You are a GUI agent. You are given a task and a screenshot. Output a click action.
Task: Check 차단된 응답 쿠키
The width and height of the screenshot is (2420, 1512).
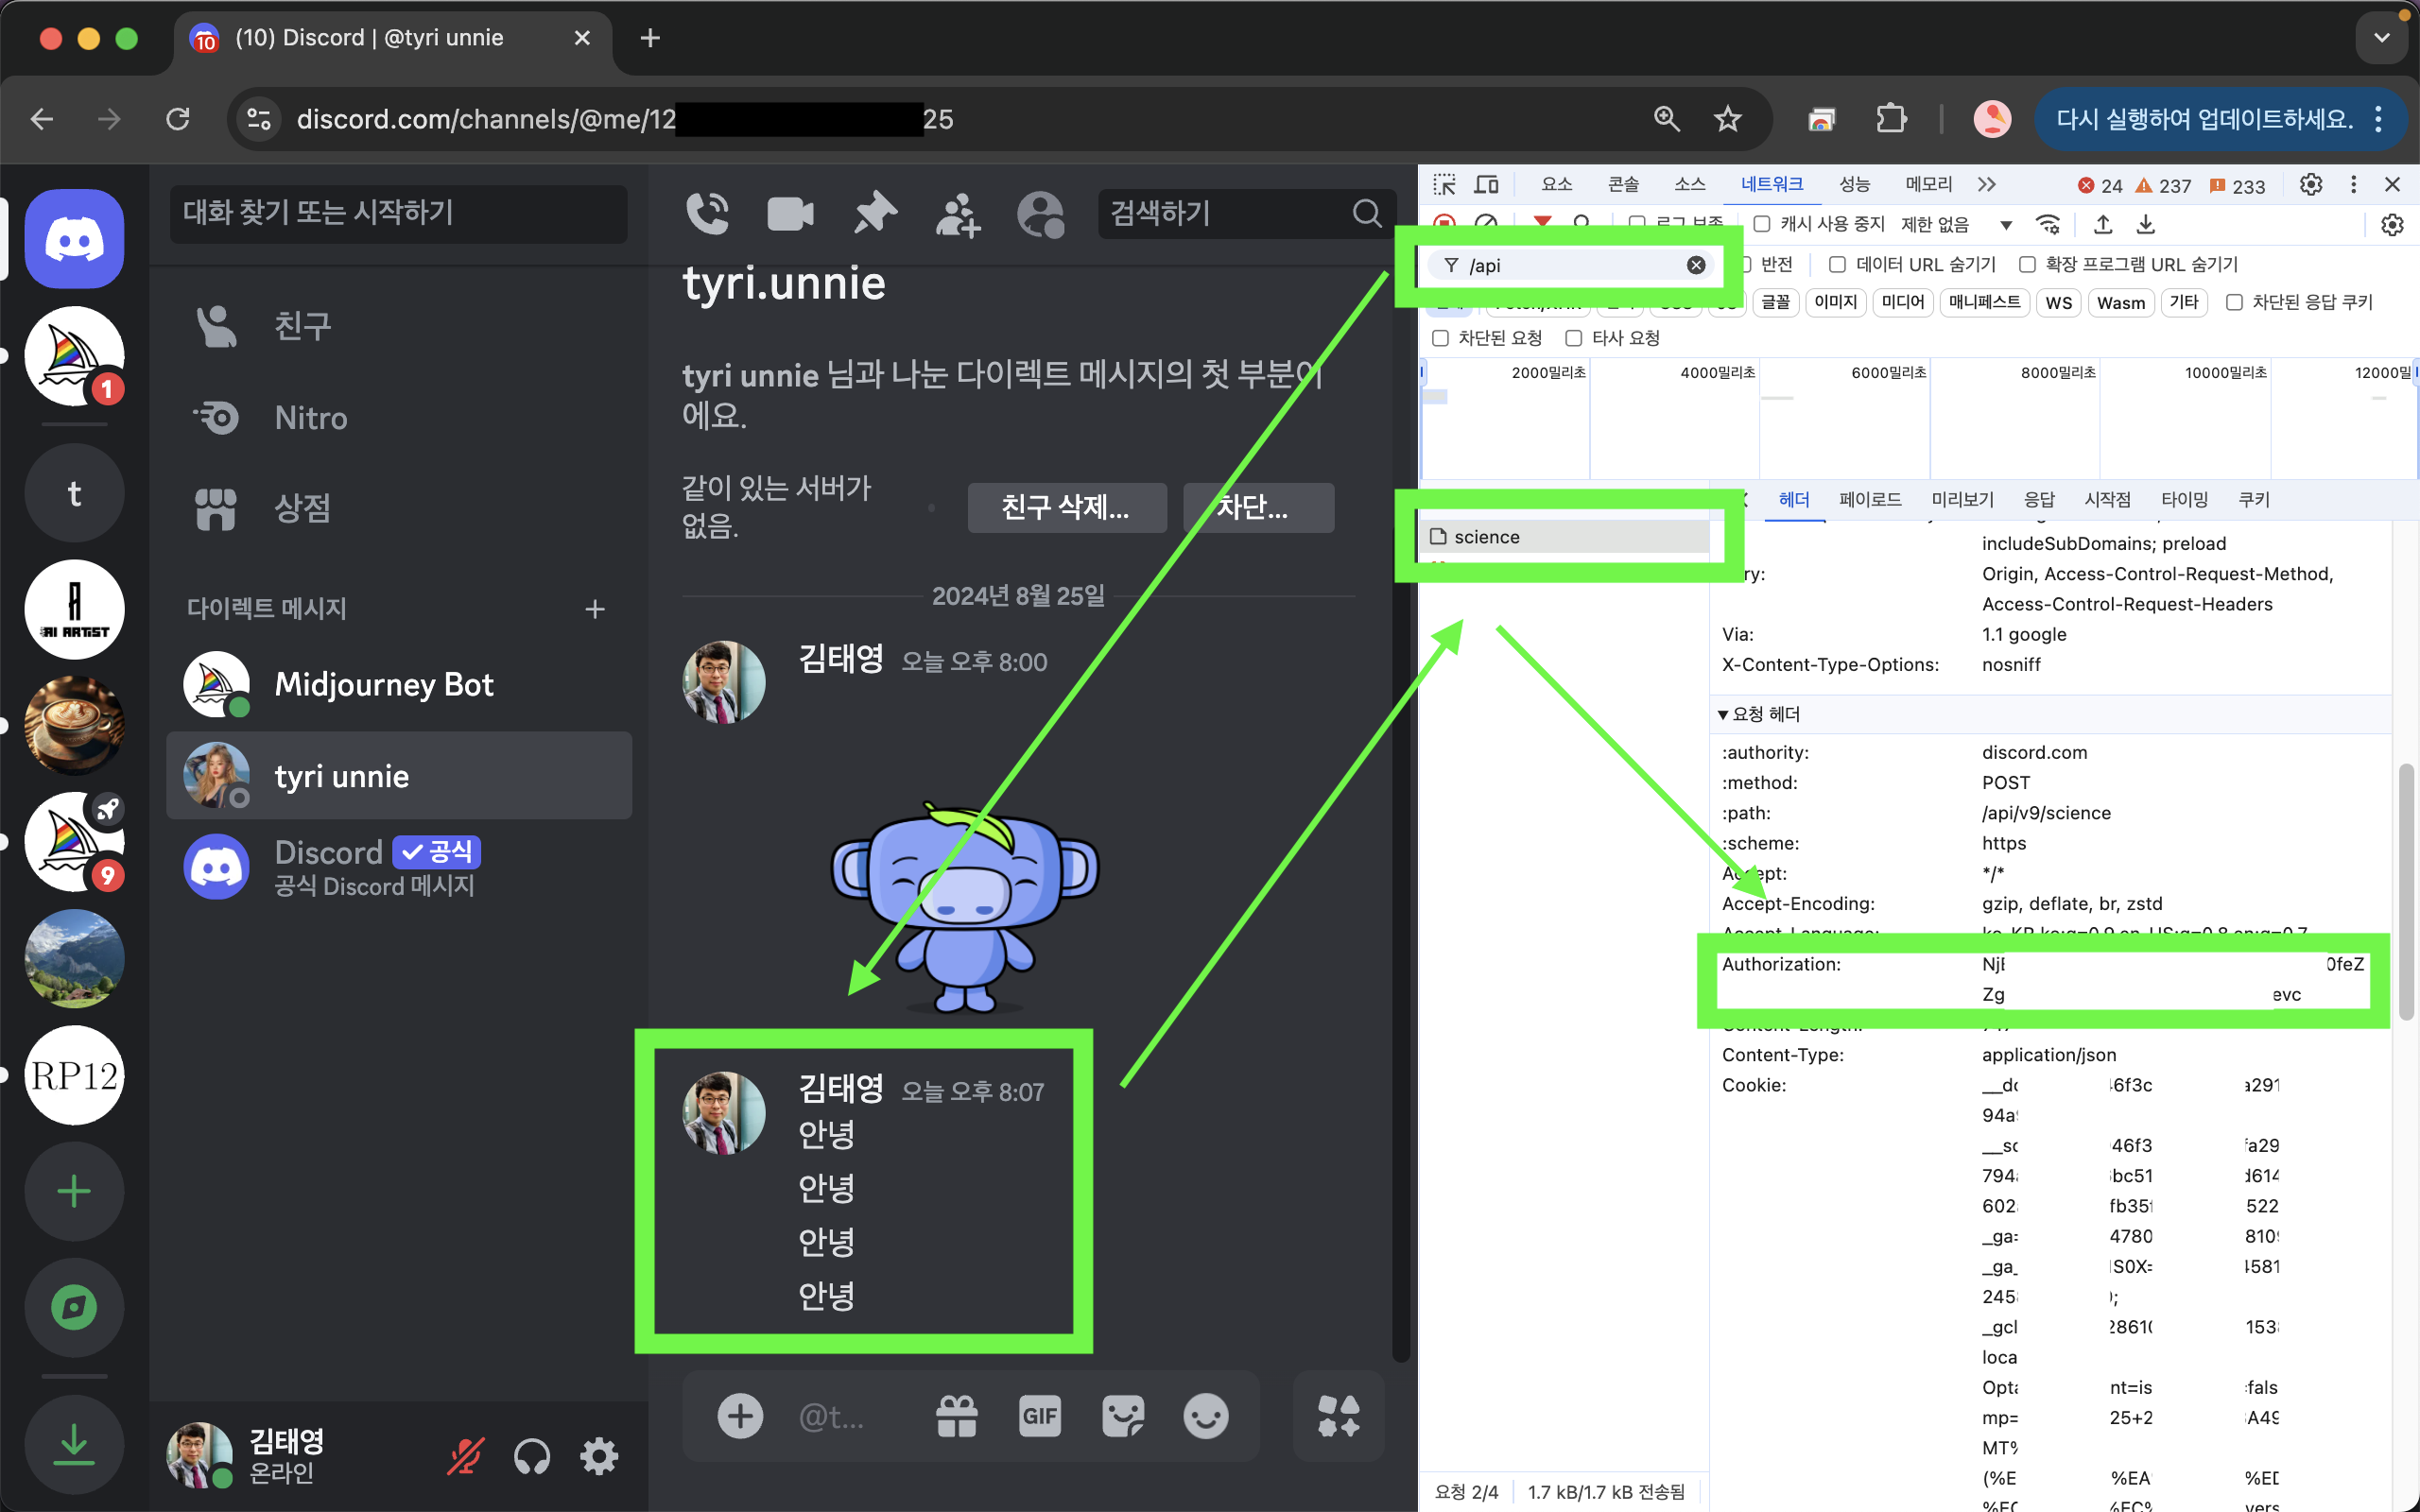point(2234,302)
